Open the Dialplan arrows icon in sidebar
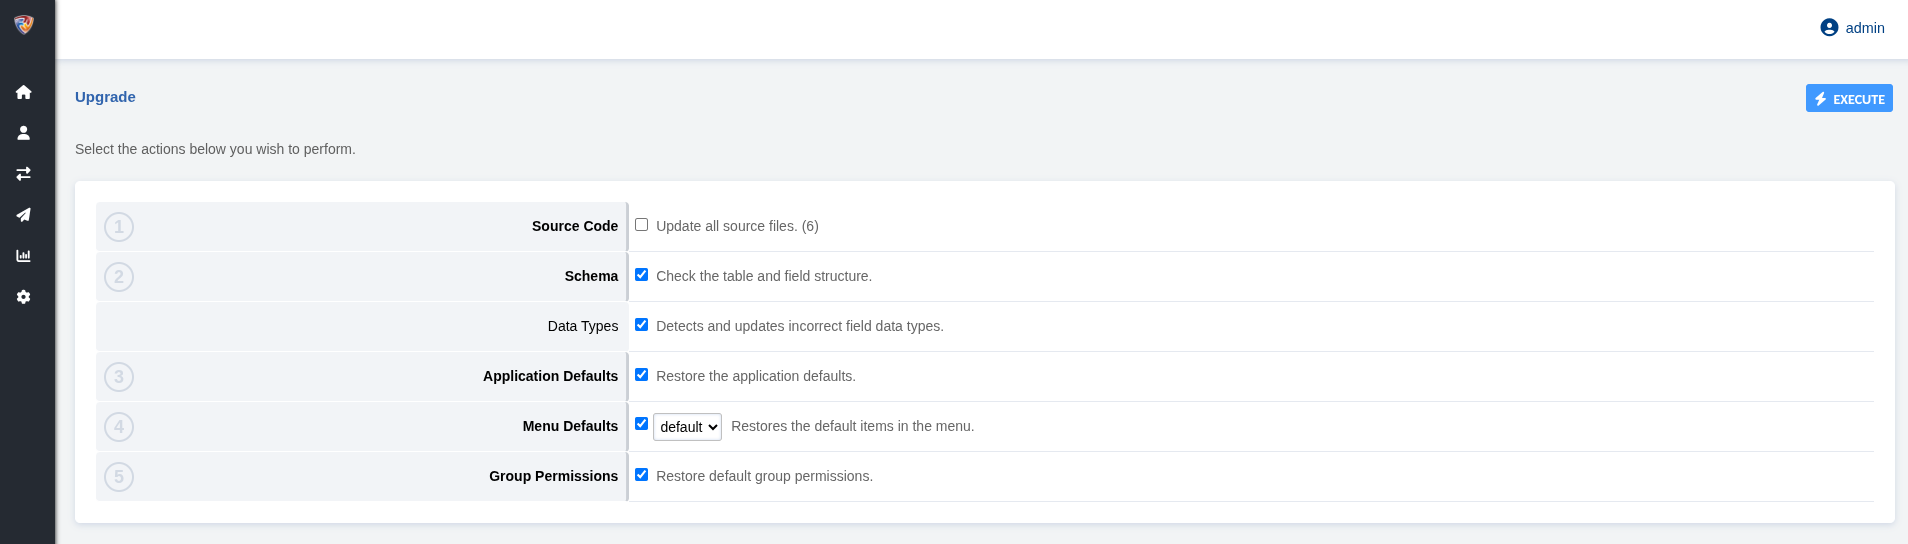This screenshot has height=544, width=1908. pos(24,174)
